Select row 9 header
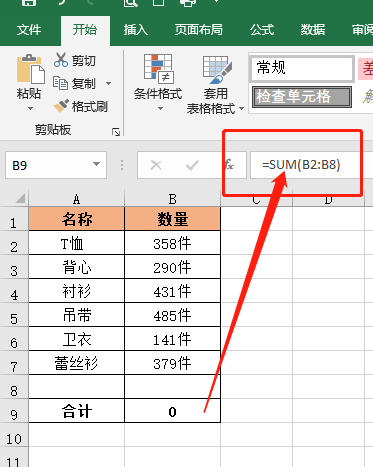This screenshot has width=373, height=467. tap(14, 411)
